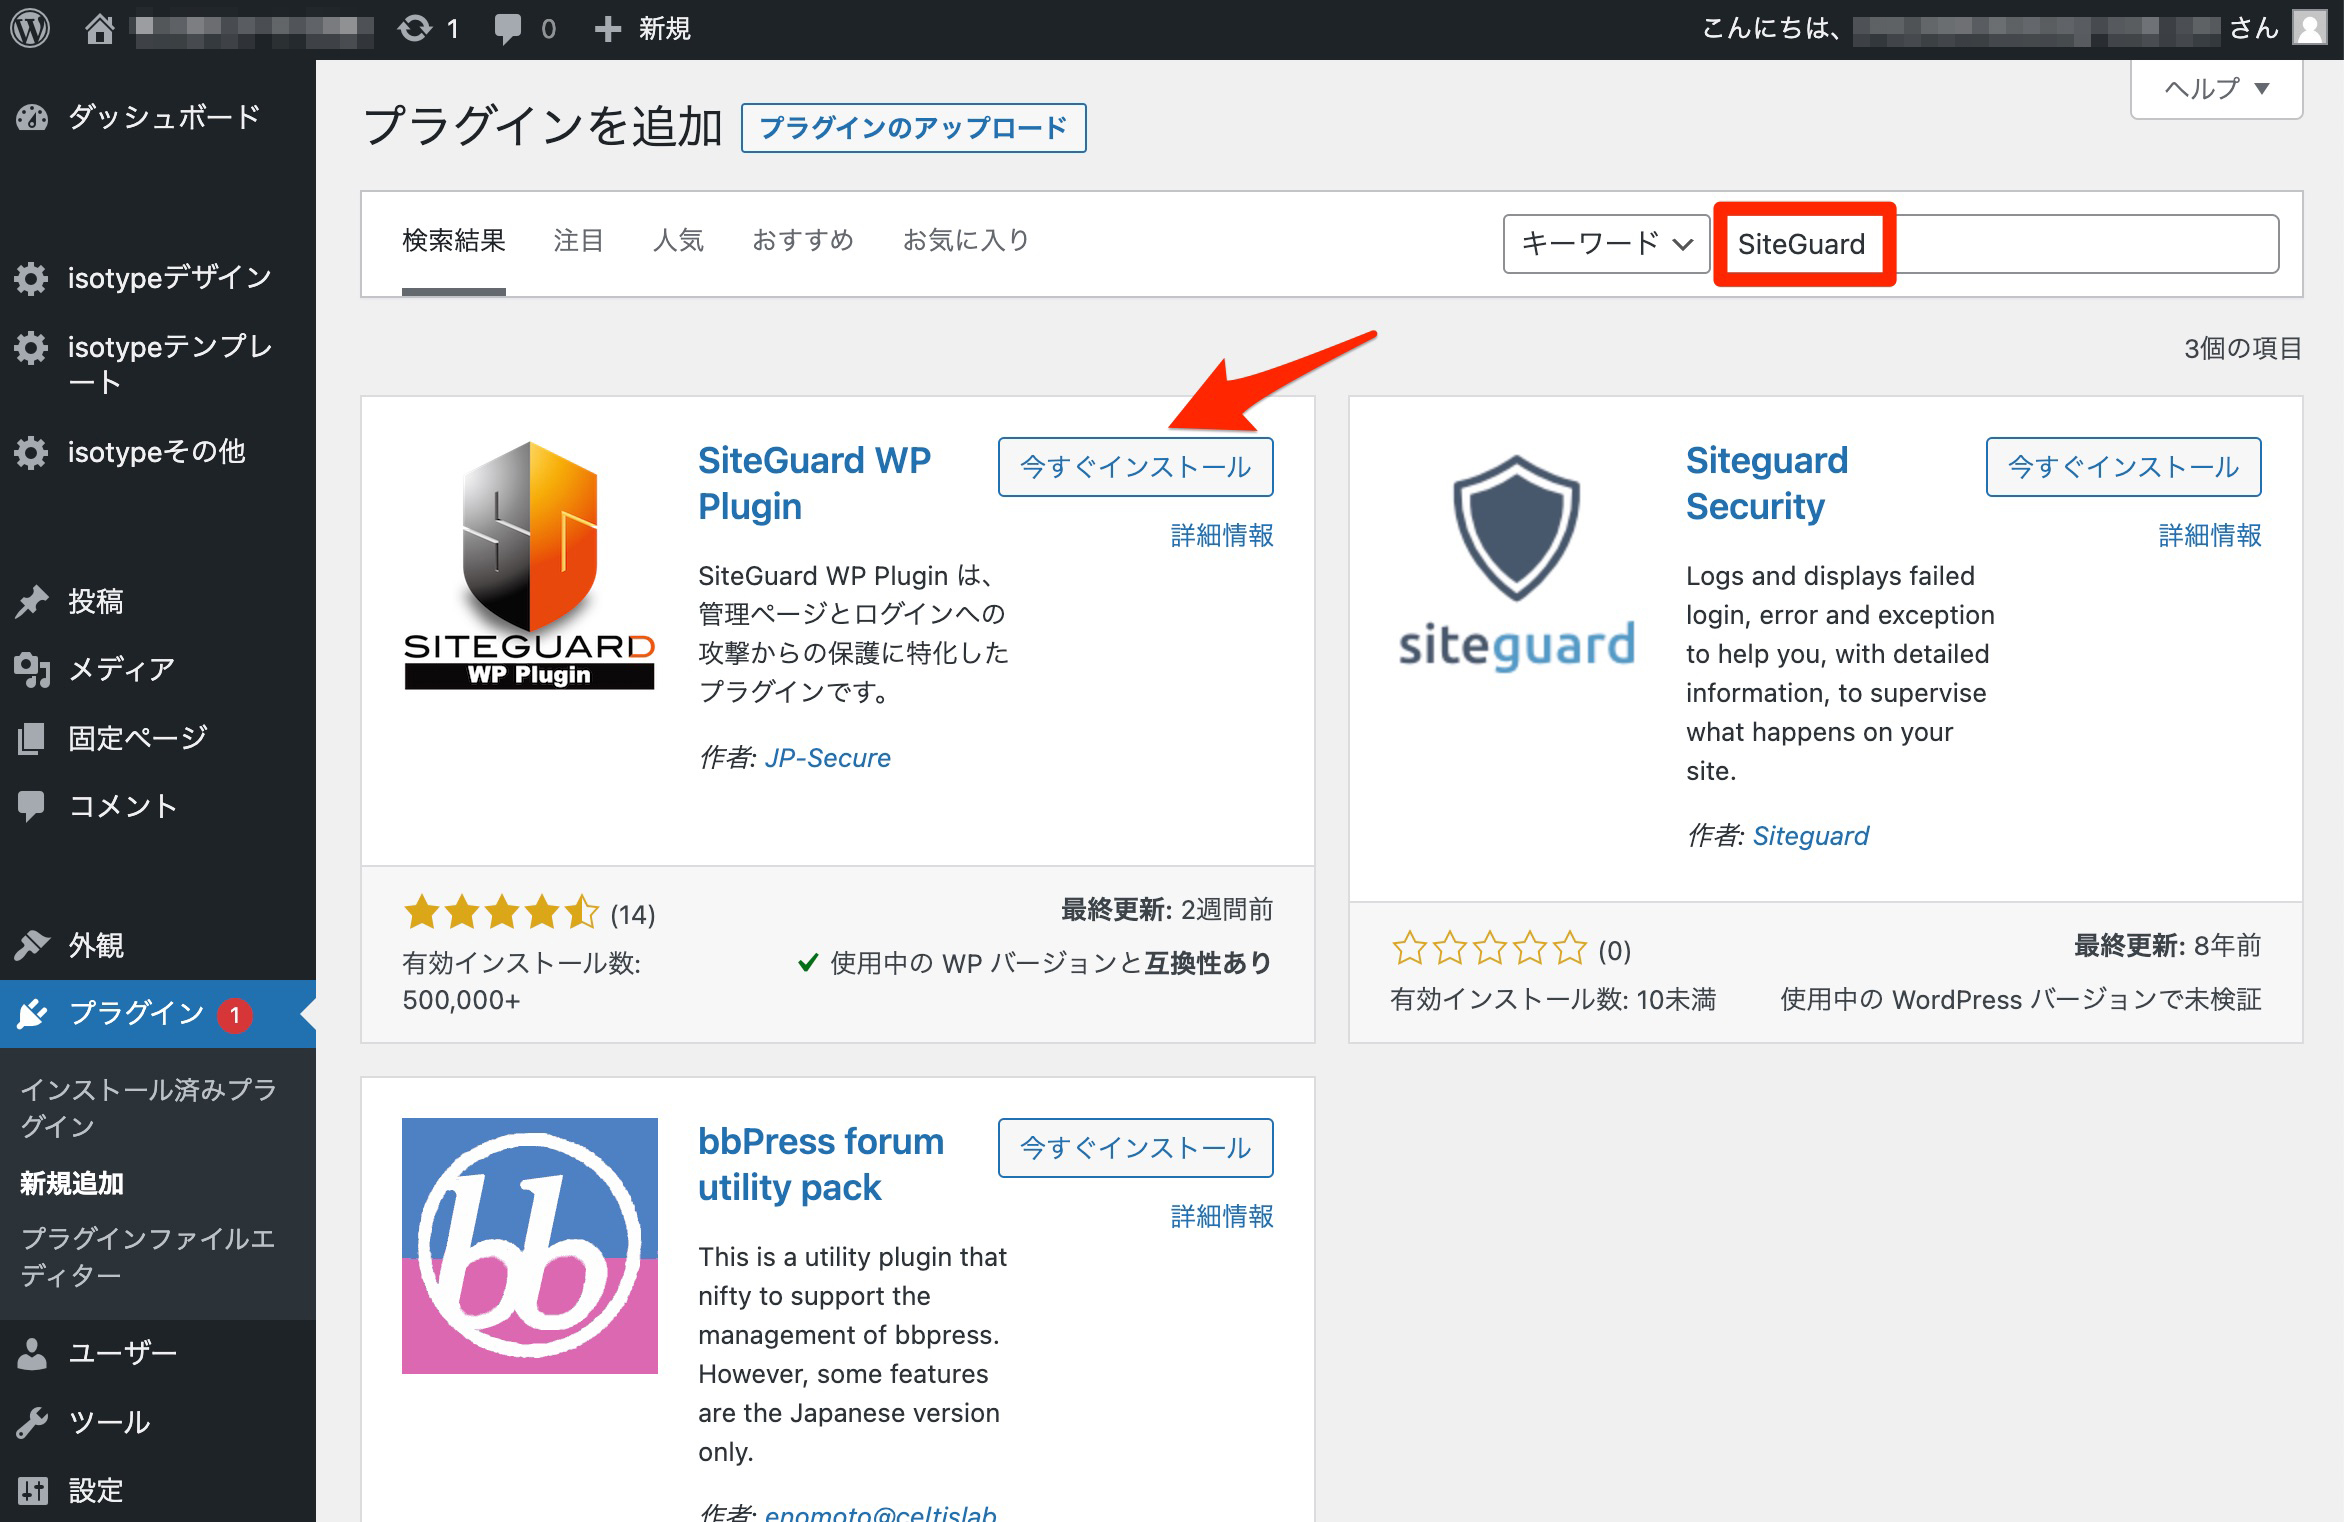
Task: Click the コメント bubble icon in sidebar
Action: tap(31, 806)
